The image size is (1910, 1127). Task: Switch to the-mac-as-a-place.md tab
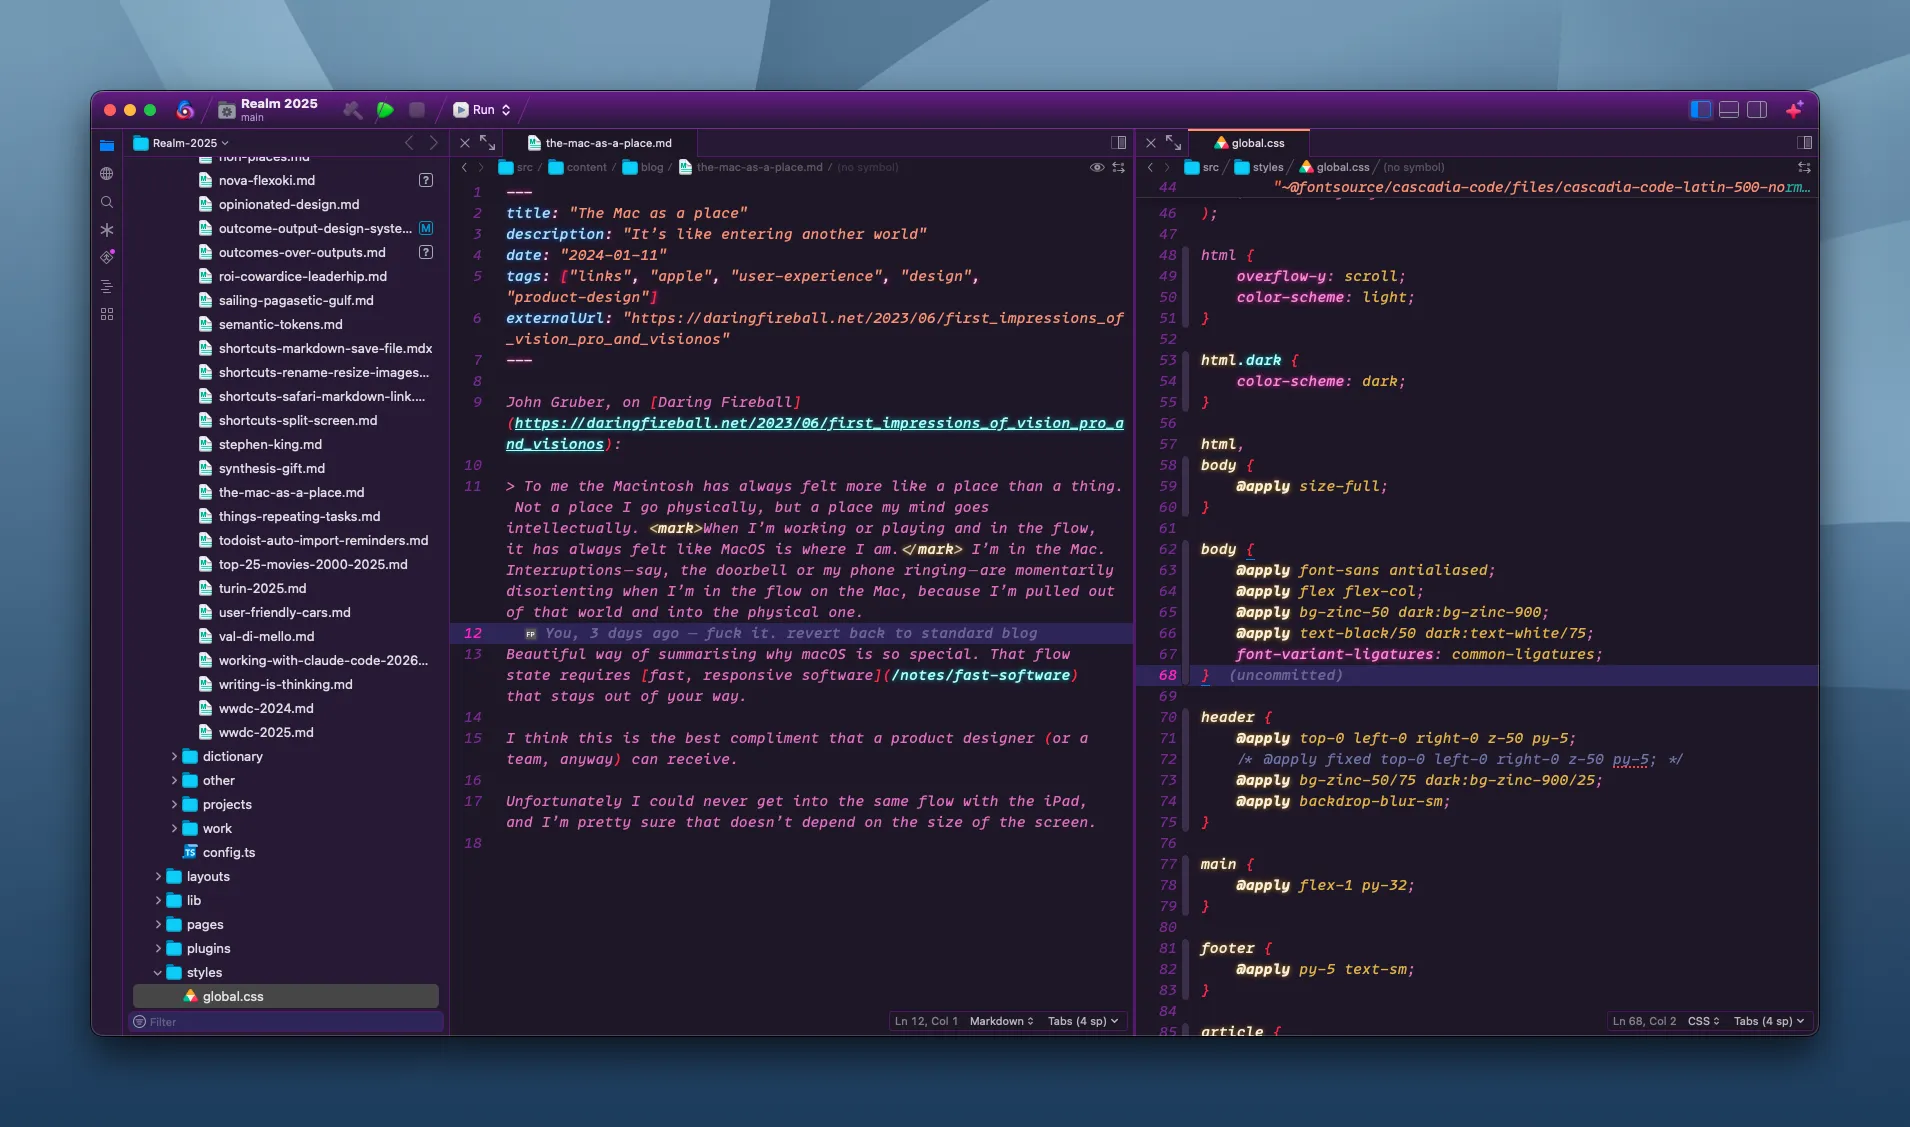click(599, 143)
